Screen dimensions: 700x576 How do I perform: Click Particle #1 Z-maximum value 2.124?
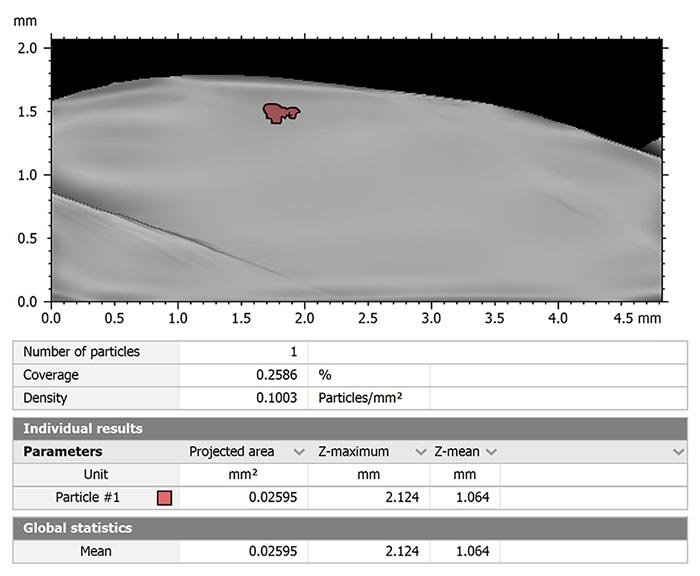pos(402,497)
